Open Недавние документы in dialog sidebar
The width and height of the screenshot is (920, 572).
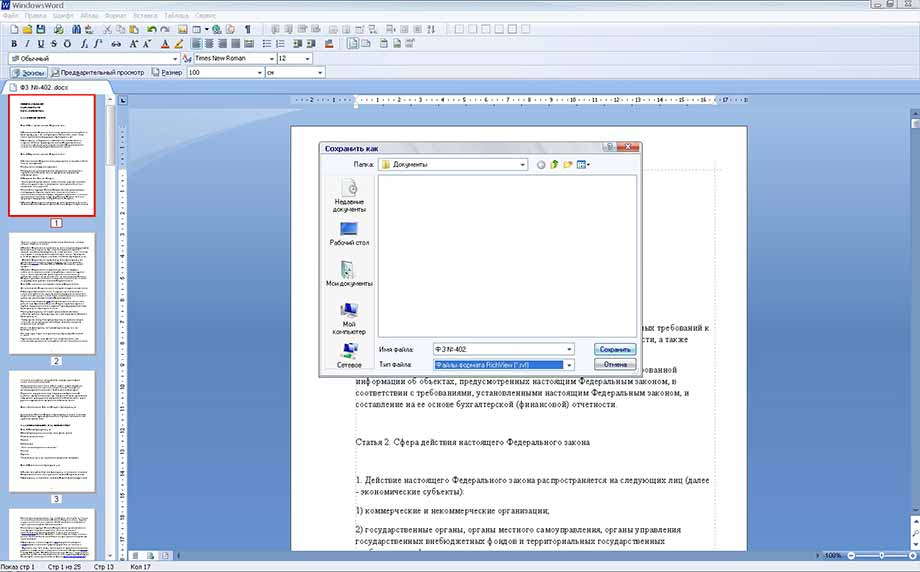point(349,195)
